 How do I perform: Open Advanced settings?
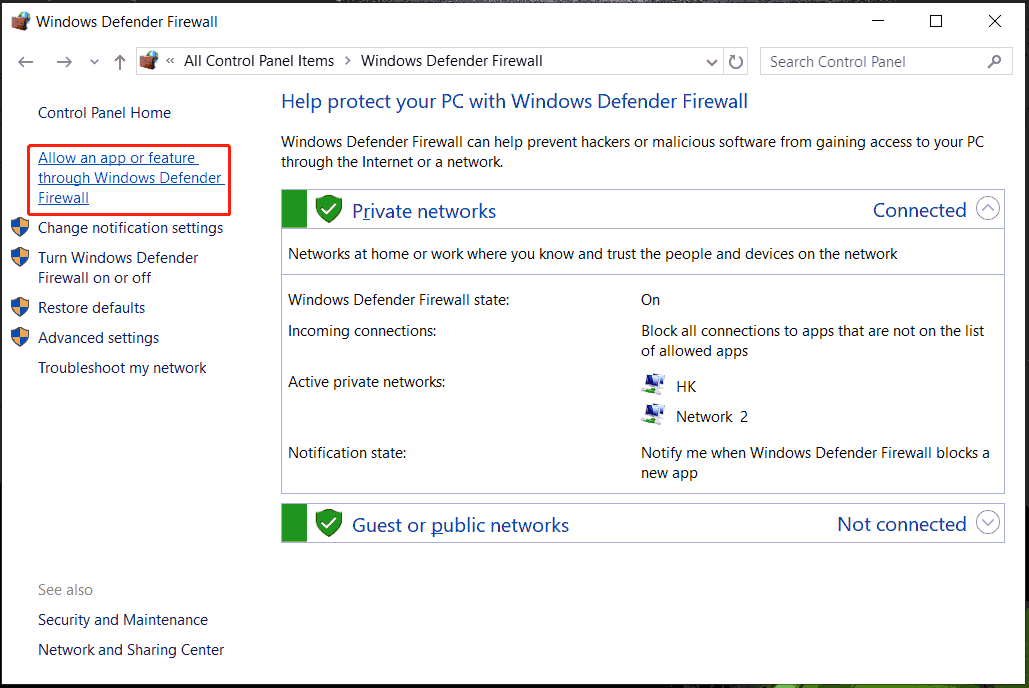(x=98, y=338)
